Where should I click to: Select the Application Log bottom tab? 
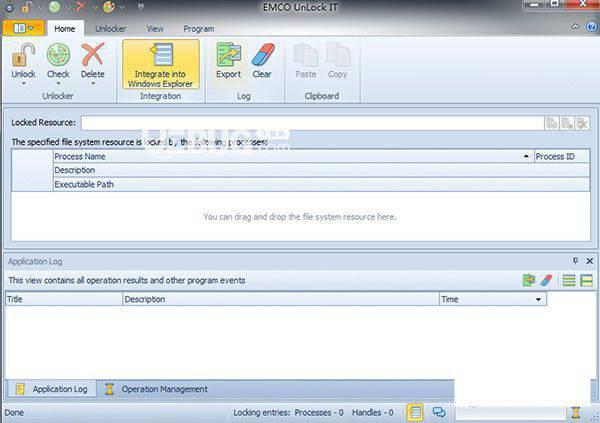click(x=52, y=389)
